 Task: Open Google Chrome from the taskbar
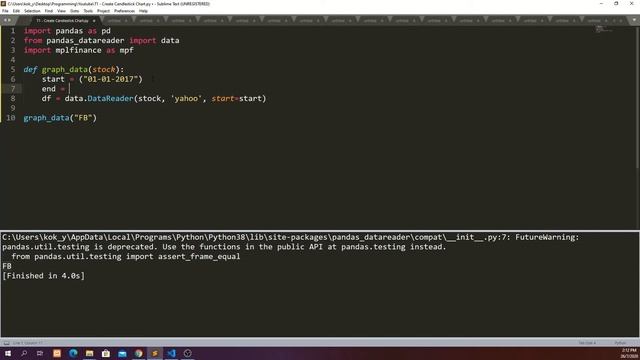pyautogui.click(x=138, y=353)
